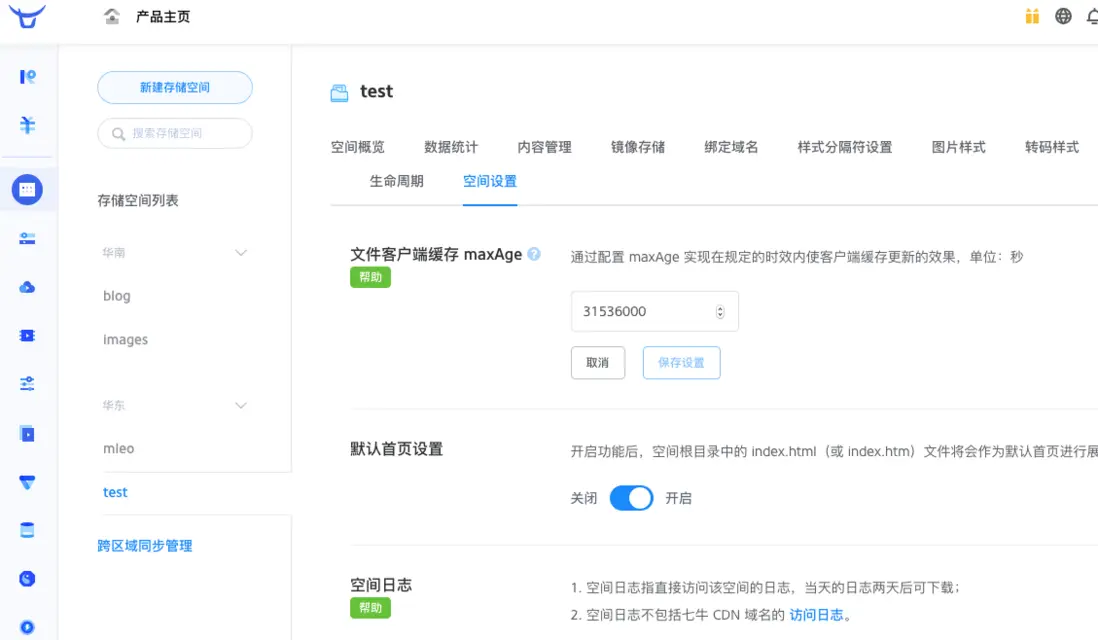Open the 跨区域同步管理 link

pyautogui.click(x=145, y=546)
